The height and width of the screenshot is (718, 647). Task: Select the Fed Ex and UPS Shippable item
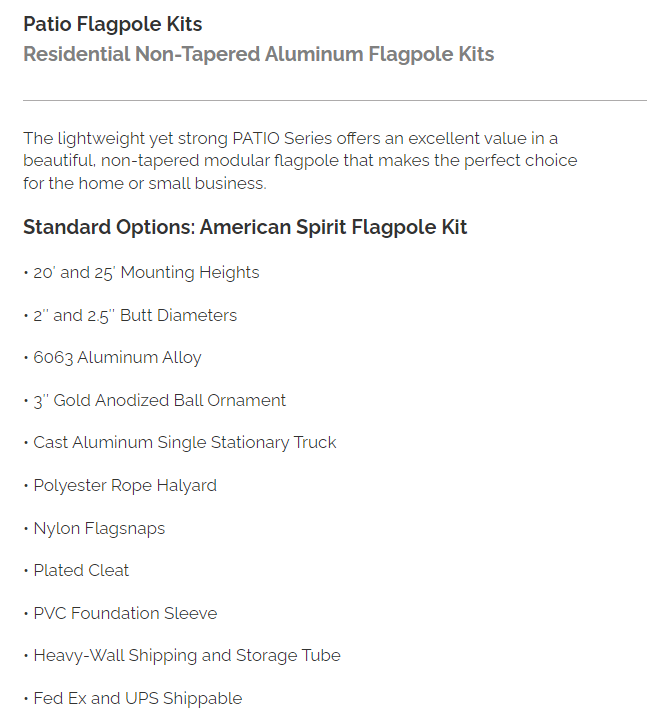(x=138, y=699)
